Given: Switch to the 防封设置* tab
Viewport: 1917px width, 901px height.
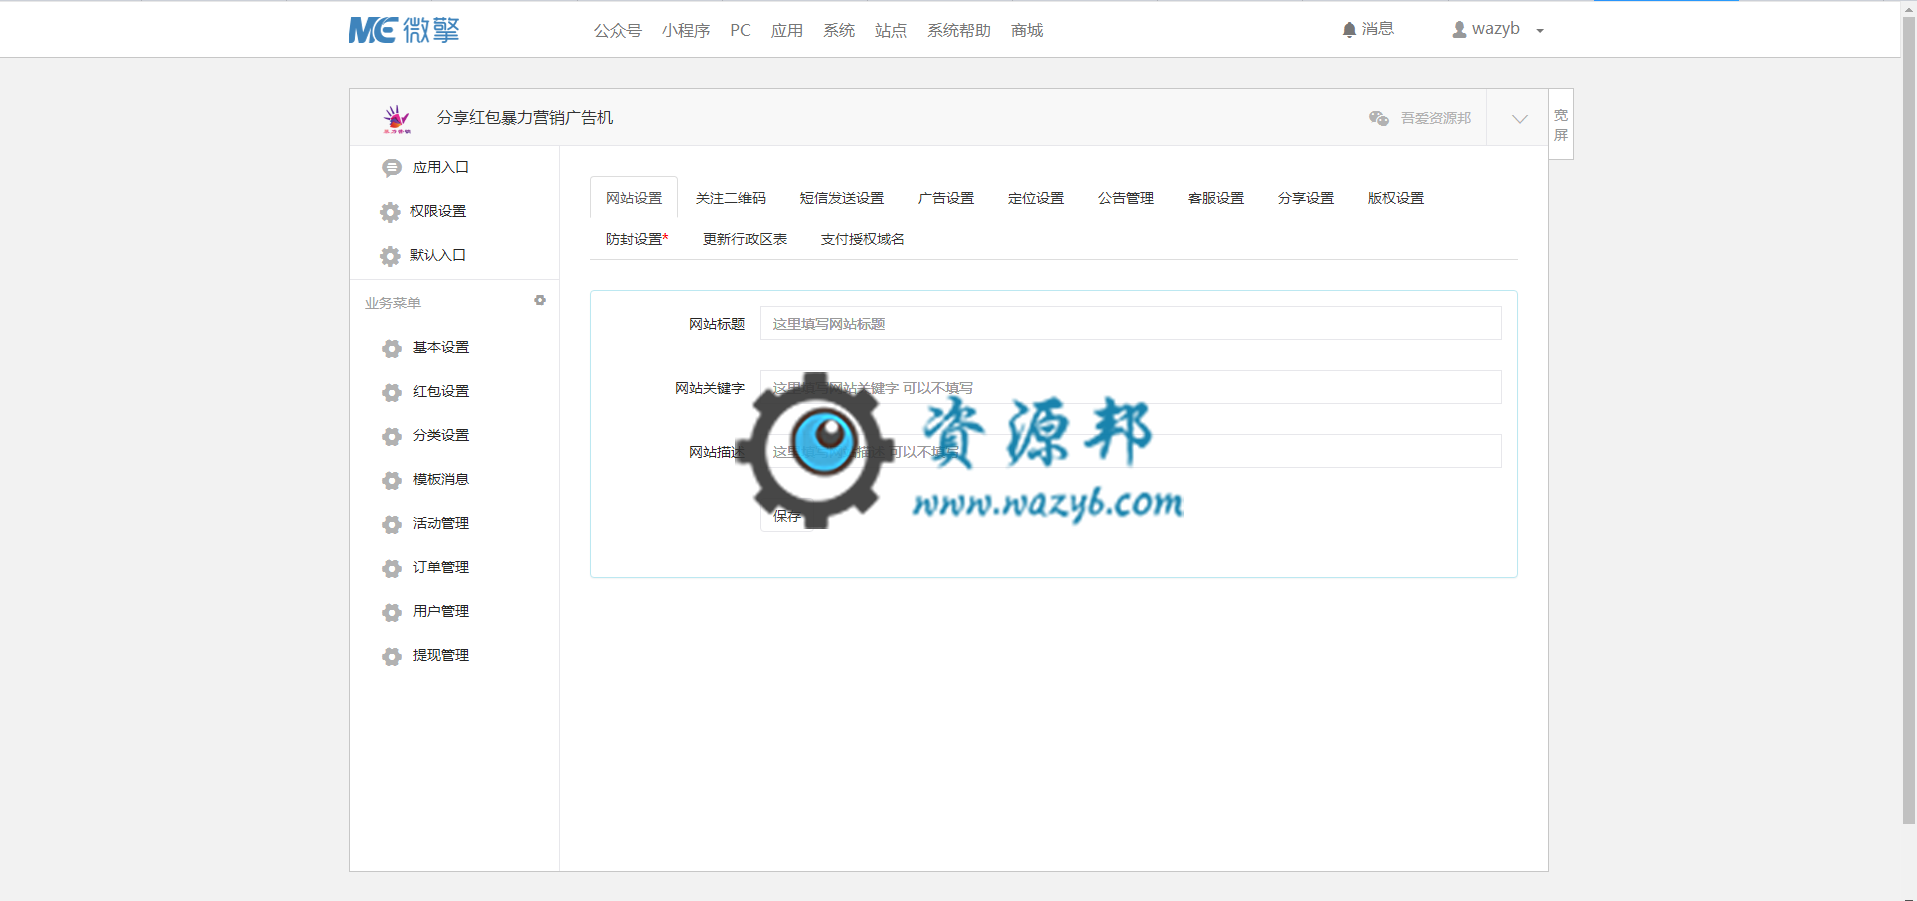Looking at the screenshot, I should (637, 239).
